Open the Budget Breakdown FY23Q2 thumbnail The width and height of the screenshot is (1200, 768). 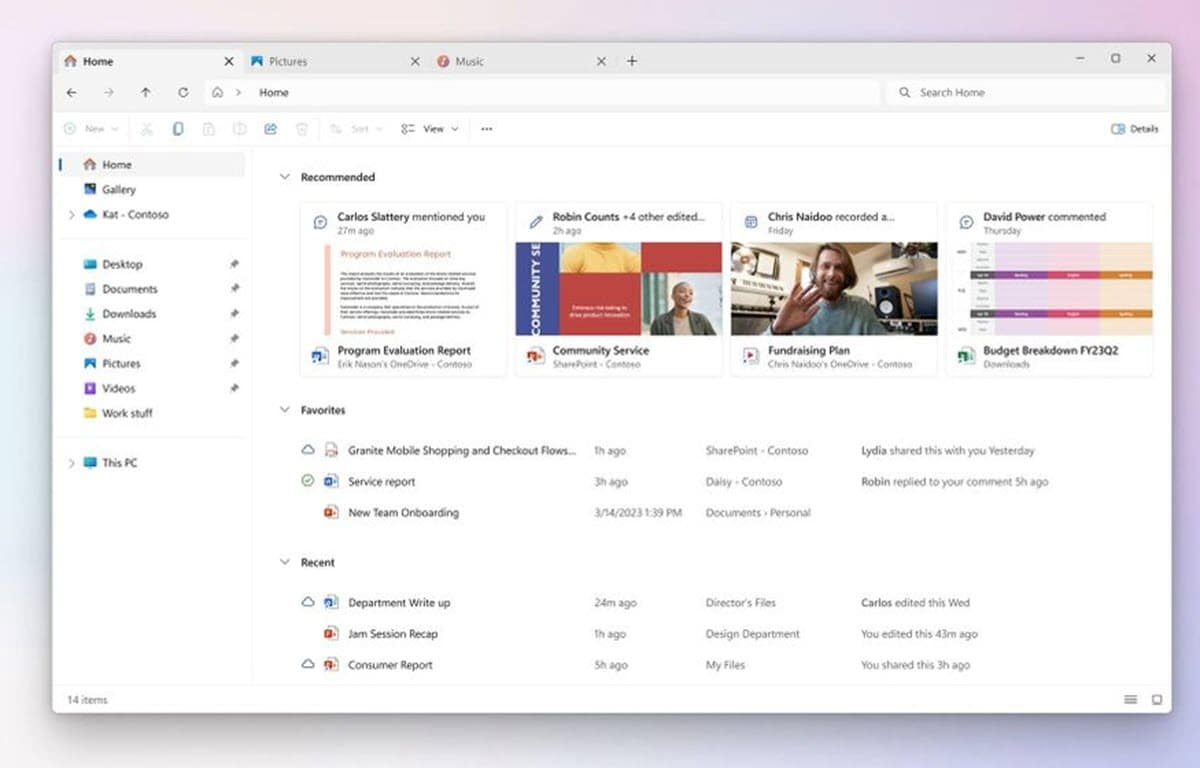click(x=1049, y=289)
